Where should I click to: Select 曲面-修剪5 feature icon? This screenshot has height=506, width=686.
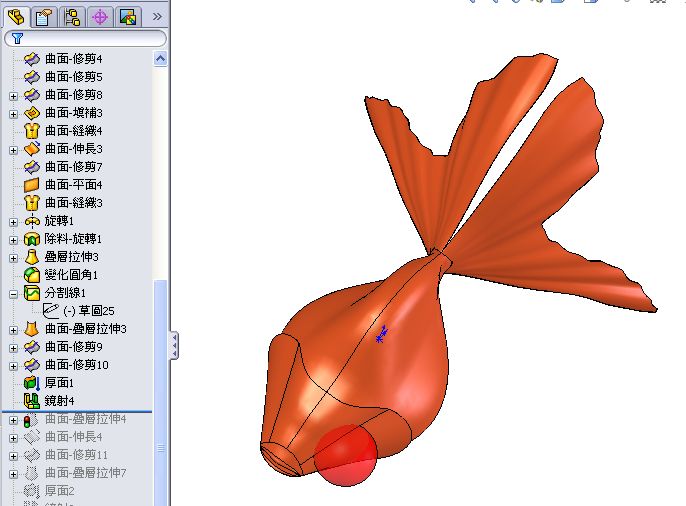32,77
